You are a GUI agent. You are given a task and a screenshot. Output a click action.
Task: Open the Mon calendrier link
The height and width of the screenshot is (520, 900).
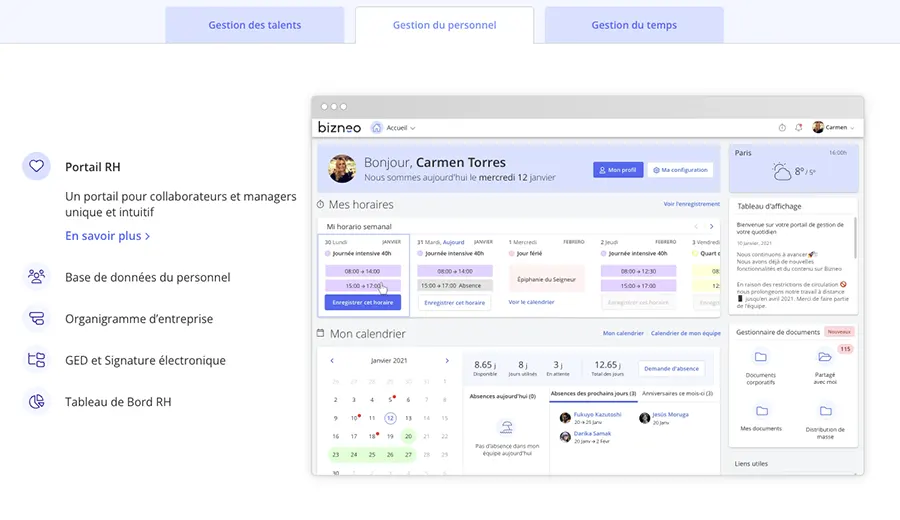pyautogui.click(x=623, y=333)
